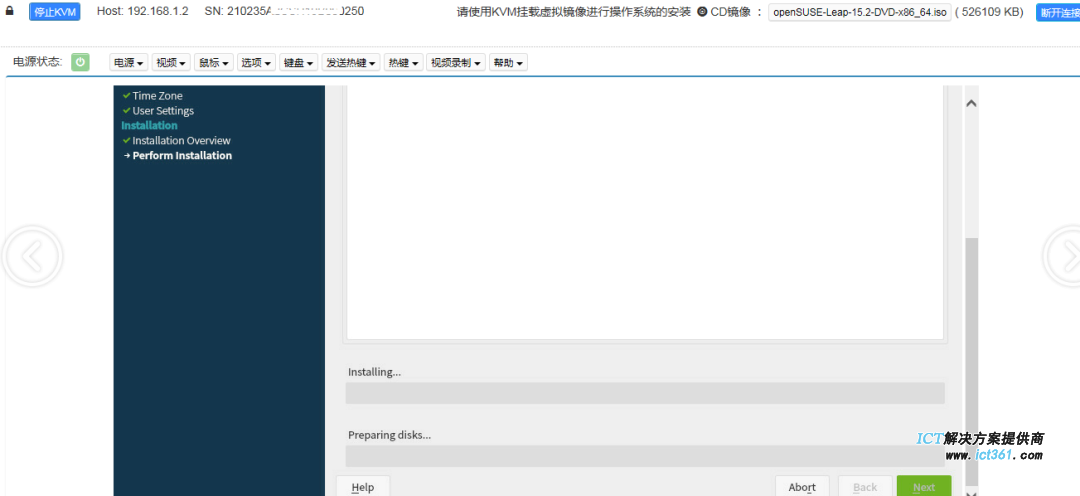Go to previous slide with left arrow circle
The image size is (1080, 496).
click(x=32, y=256)
